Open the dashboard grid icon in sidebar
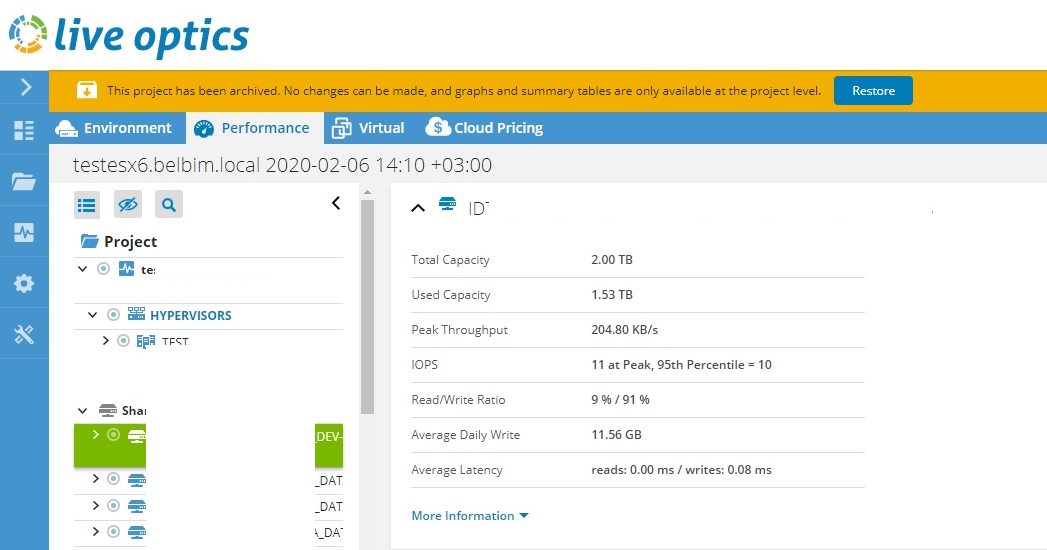This screenshot has height=550, width=1047. [x=24, y=130]
